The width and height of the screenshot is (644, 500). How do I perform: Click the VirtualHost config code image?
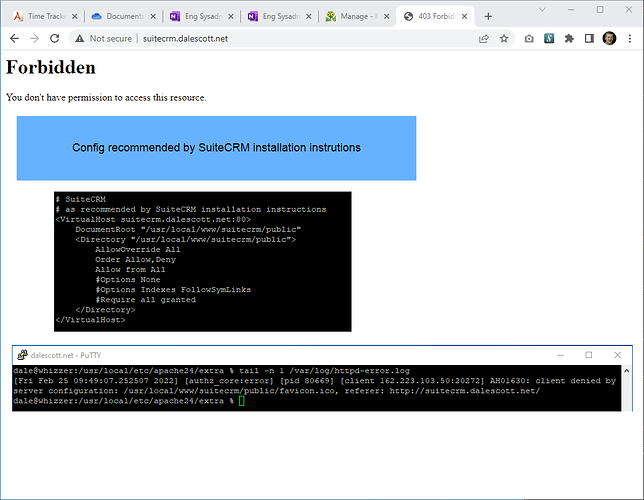202,261
